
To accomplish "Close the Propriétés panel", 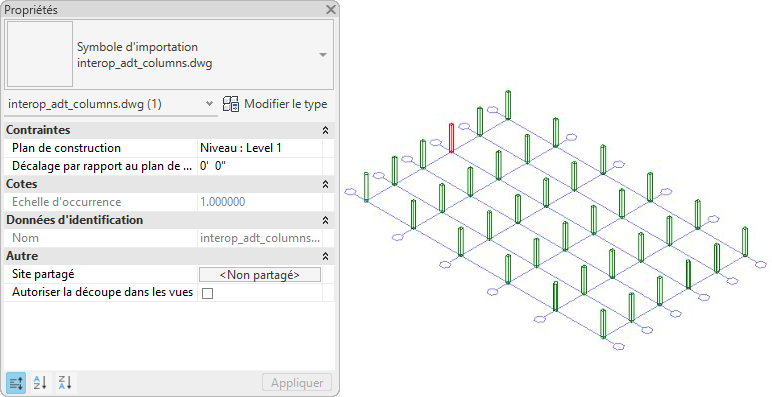I will coord(331,9).
